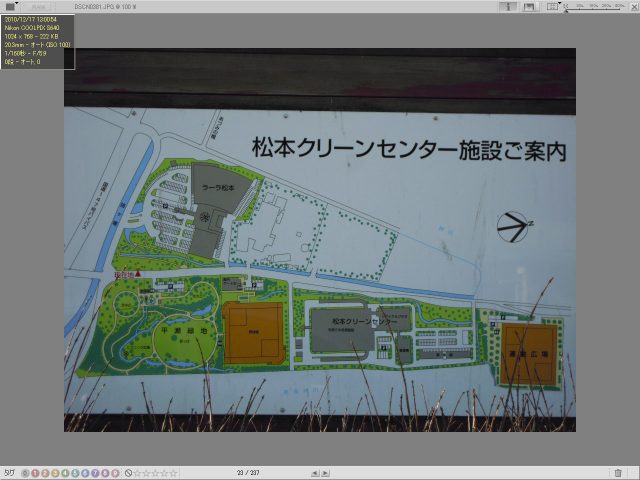The width and height of the screenshot is (640, 480).
Task: Go to the previous image arrow
Action: (313, 473)
